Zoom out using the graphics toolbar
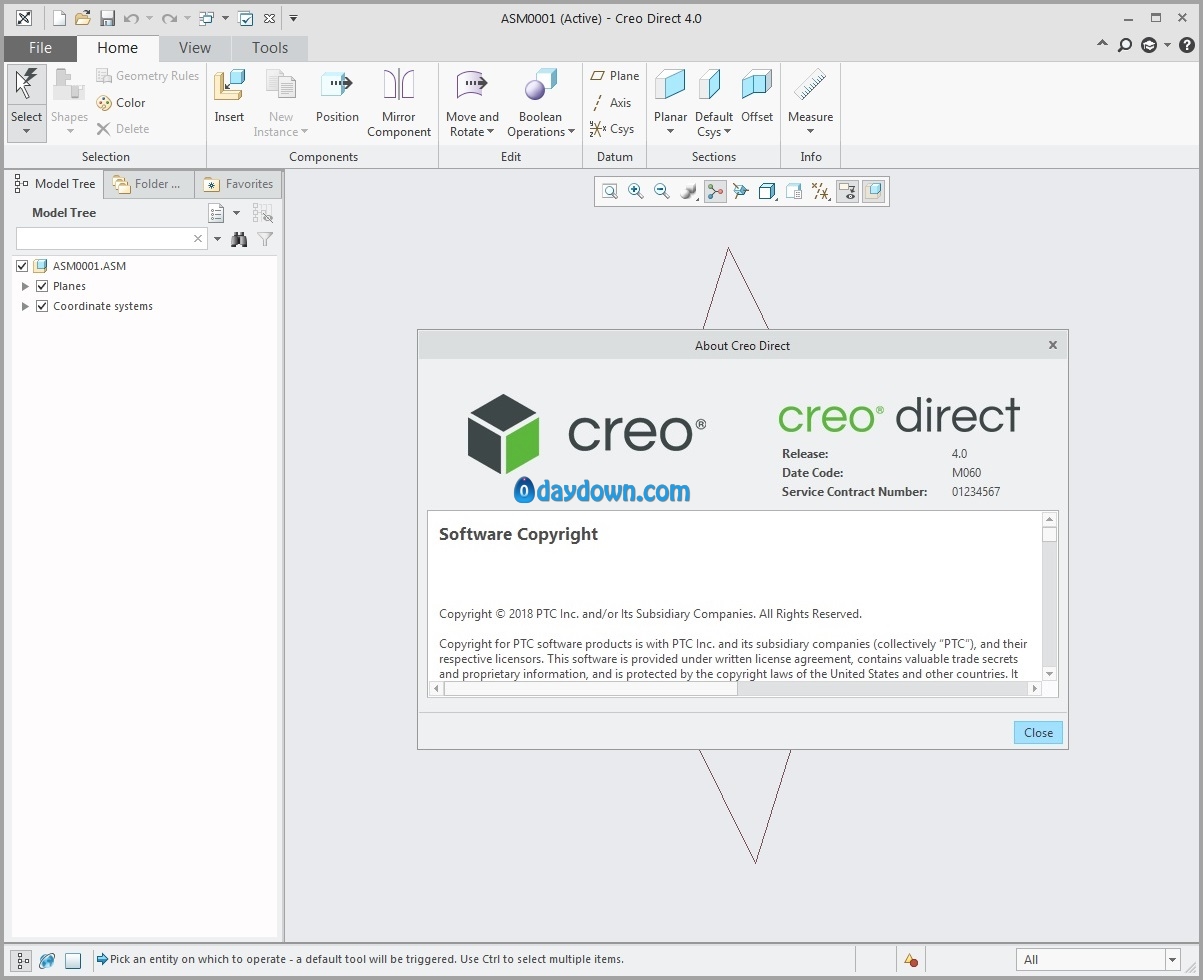The width and height of the screenshot is (1203, 980). (661, 191)
